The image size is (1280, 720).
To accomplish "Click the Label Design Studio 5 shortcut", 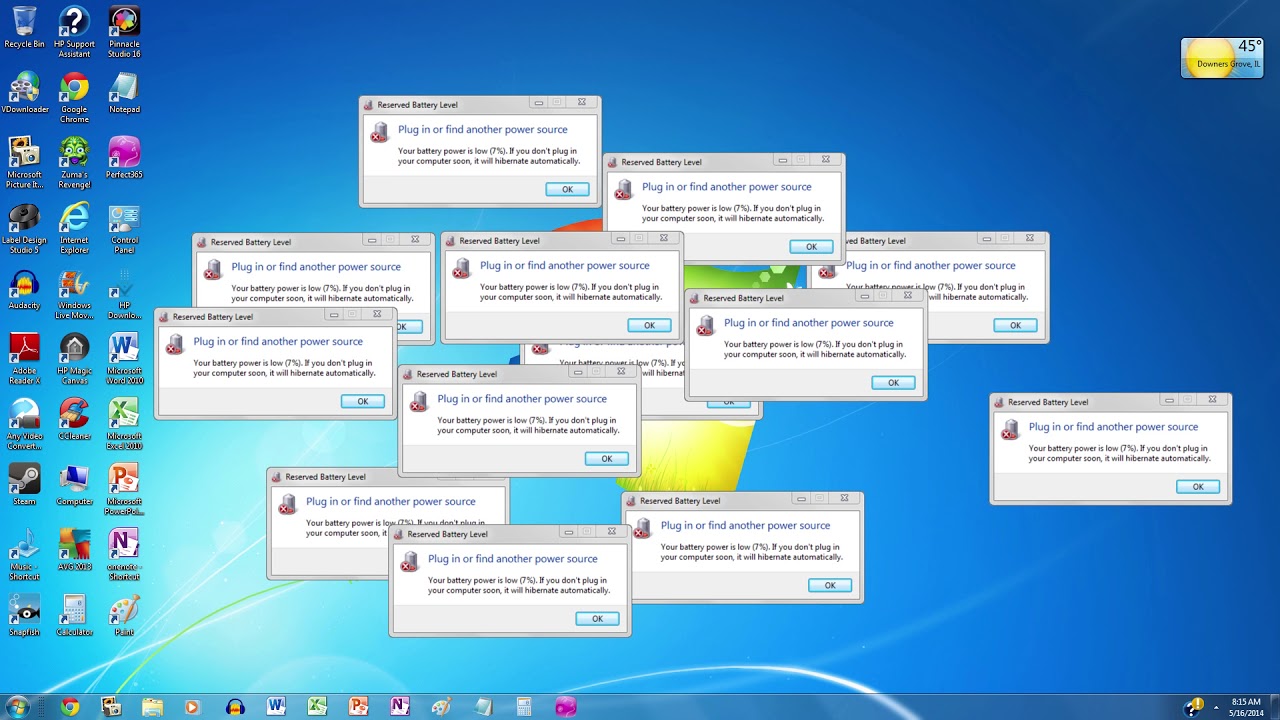I will (x=24, y=228).
